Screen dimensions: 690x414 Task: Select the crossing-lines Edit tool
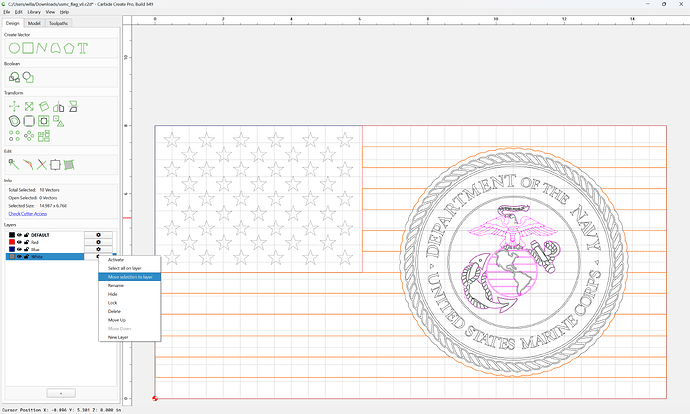click(x=41, y=165)
